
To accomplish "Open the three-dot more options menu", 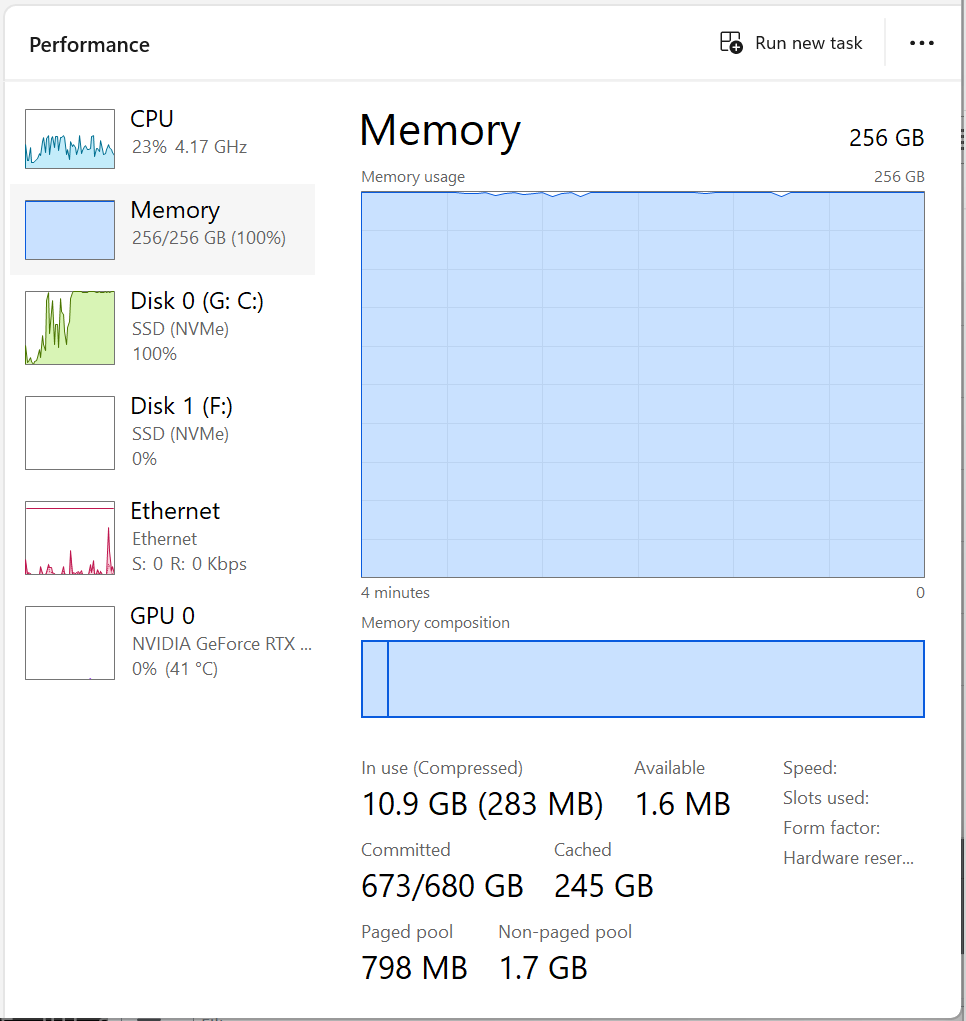I will click(x=921, y=43).
